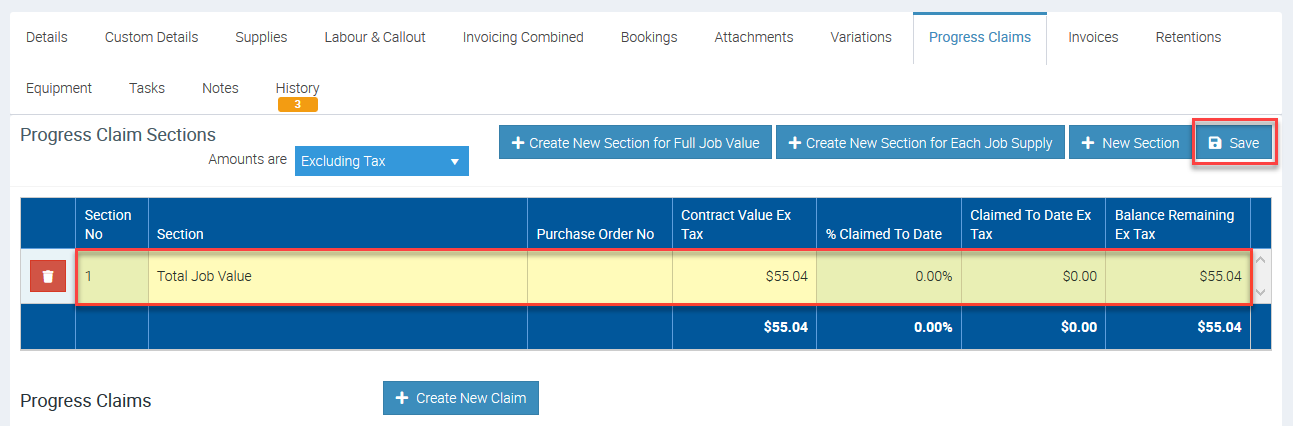Create New Section for Full Job Value
This screenshot has width=1293, height=426.
coord(635,143)
